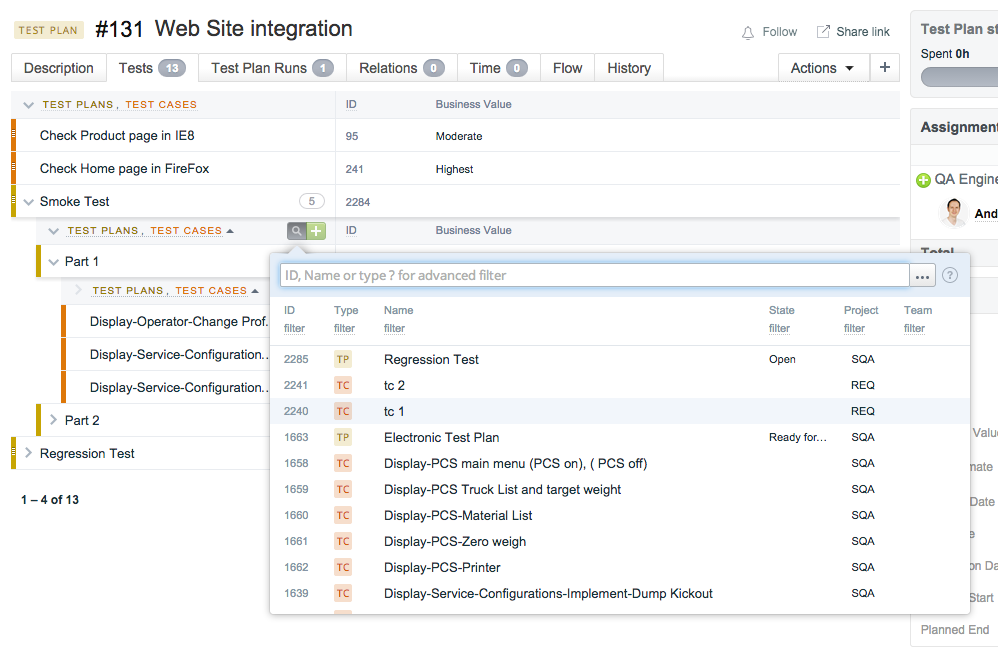Click the green plus add icon in Smoke Test header
998x663 pixels.
(x=316, y=231)
